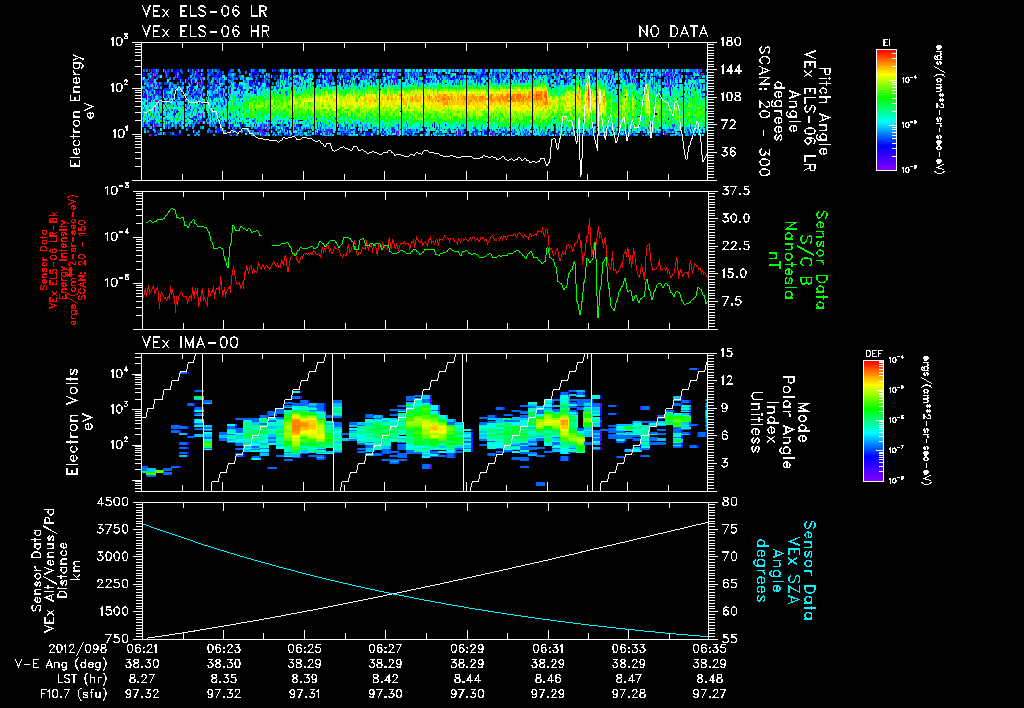Click the "V-E Ang (deg)" row label

click(x=60, y=664)
